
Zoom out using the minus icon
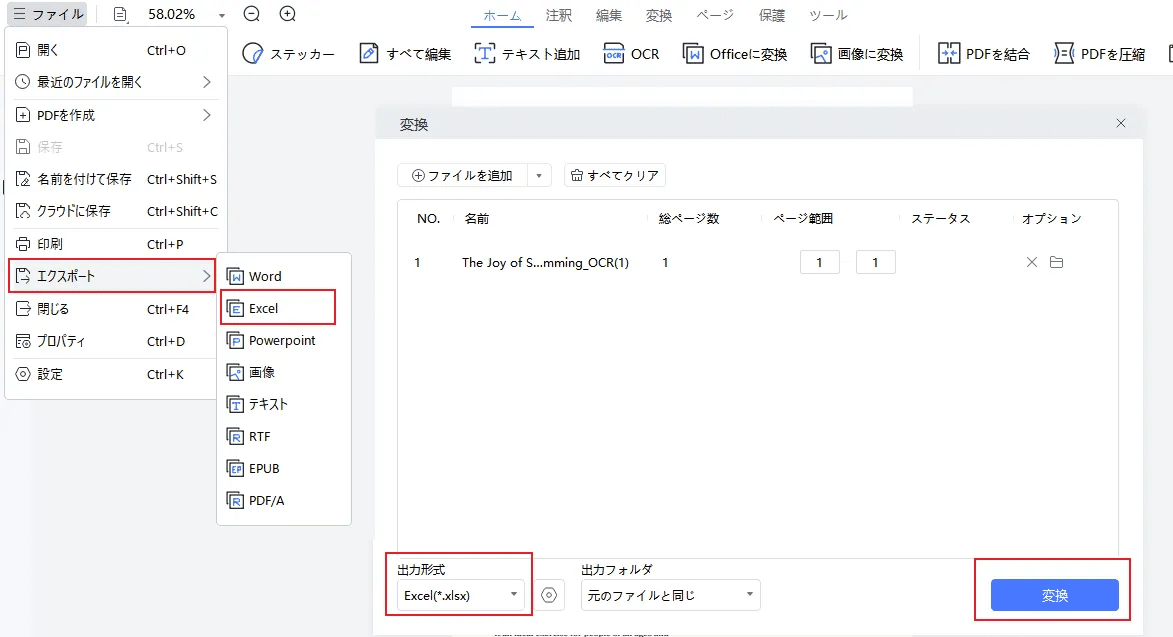(x=250, y=14)
